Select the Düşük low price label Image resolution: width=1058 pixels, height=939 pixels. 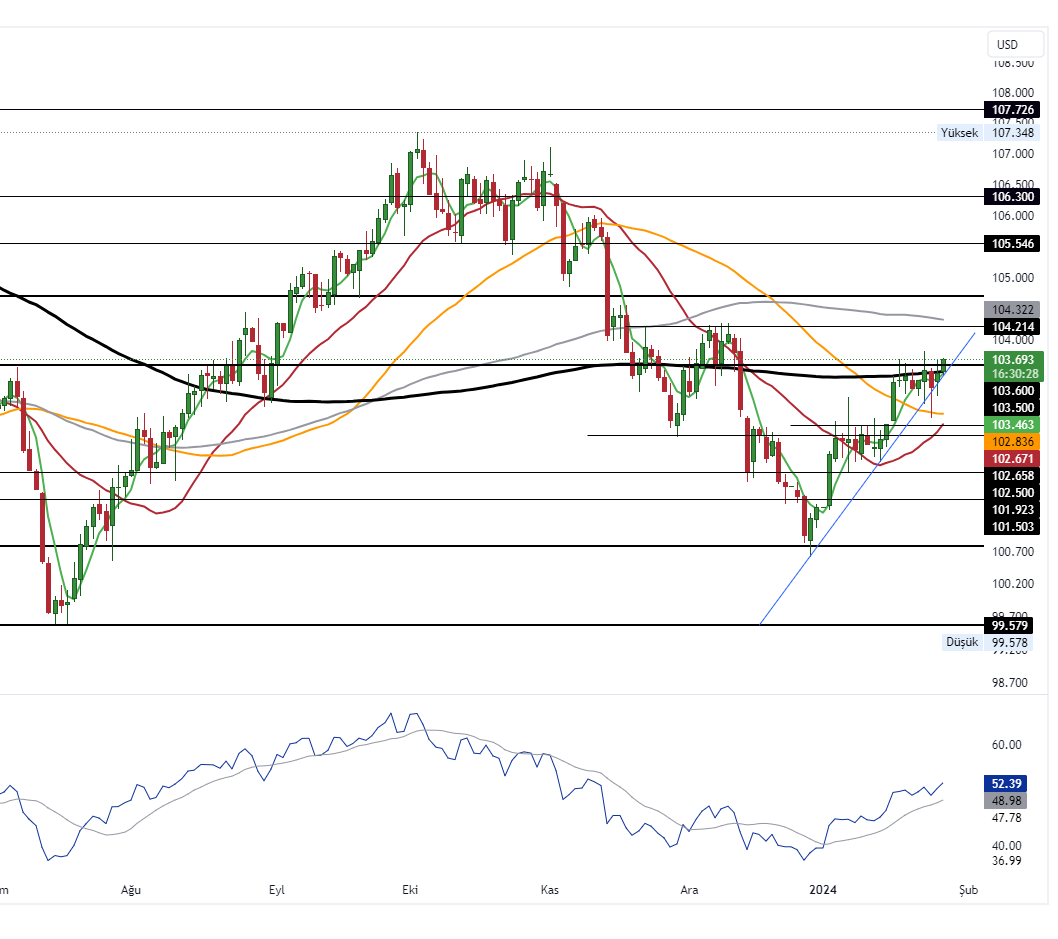click(961, 642)
